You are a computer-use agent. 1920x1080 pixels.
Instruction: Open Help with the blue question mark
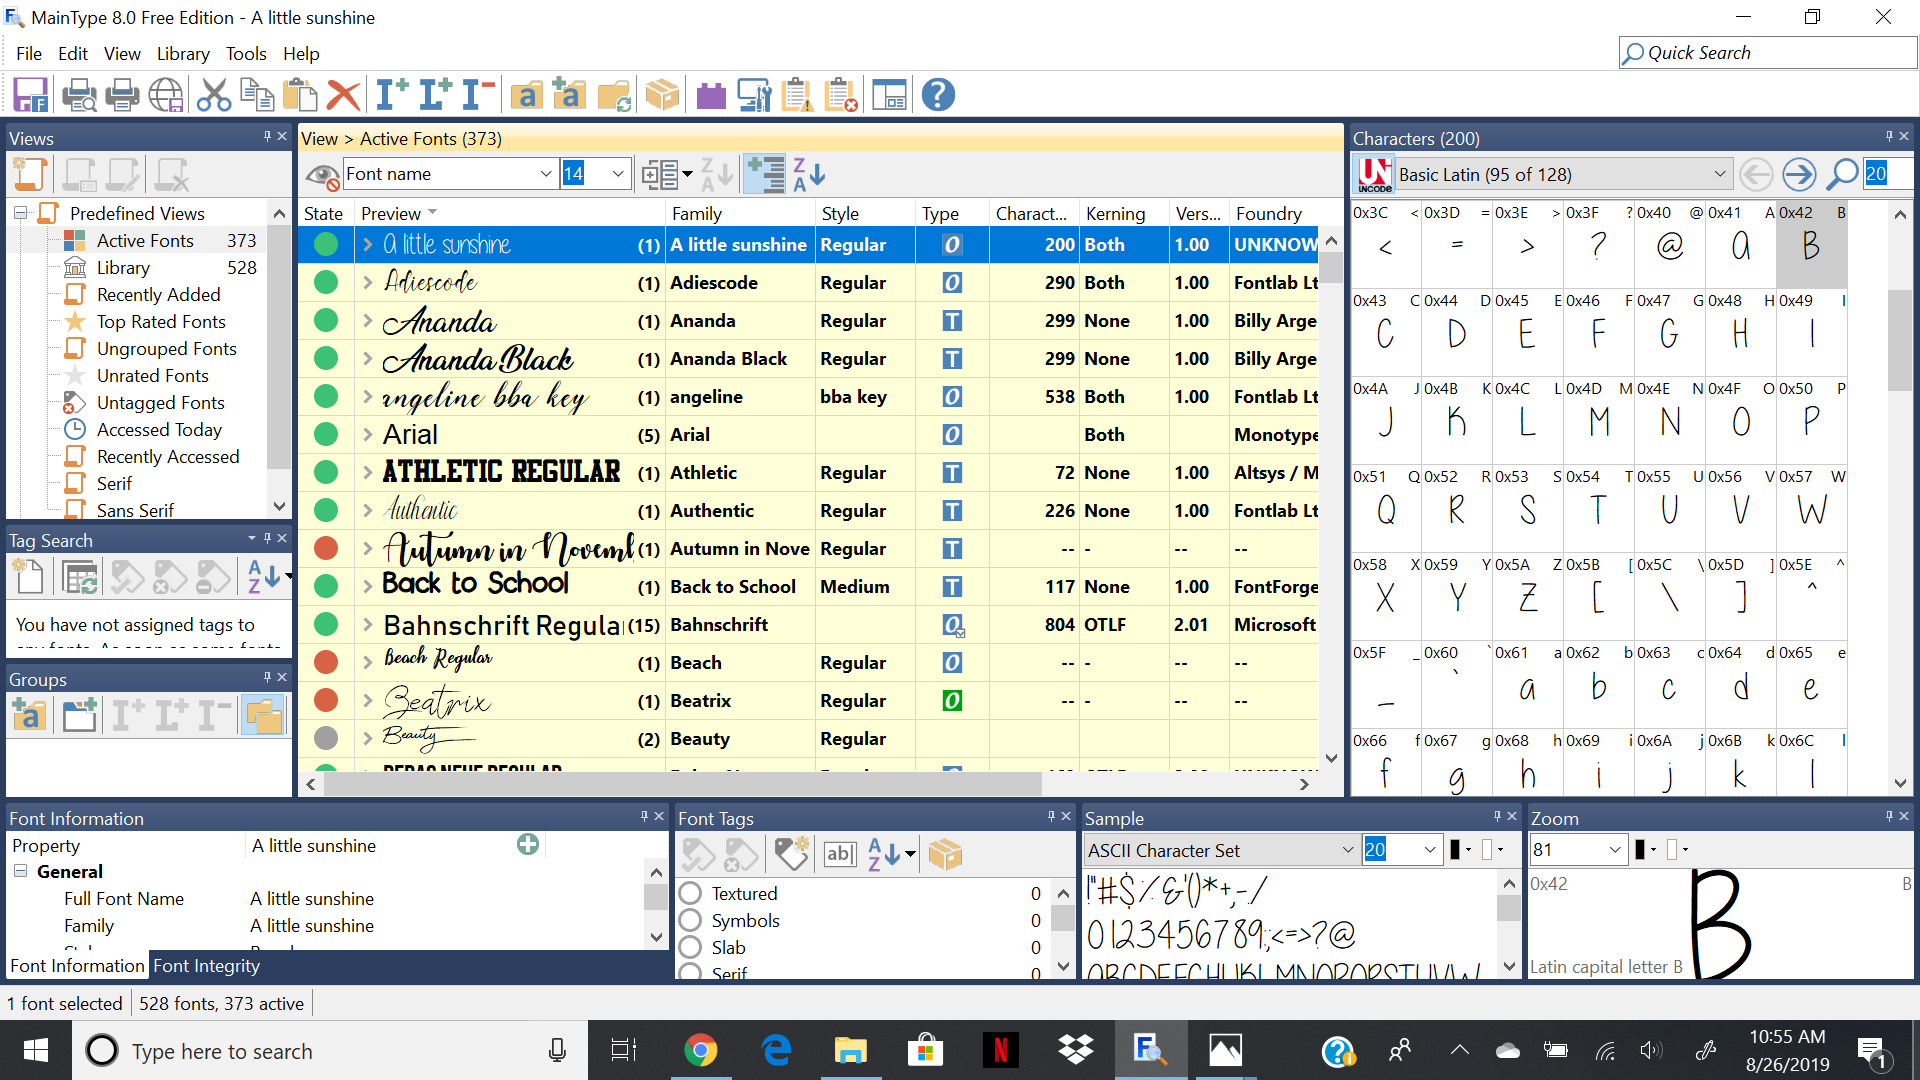click(938, 95)
